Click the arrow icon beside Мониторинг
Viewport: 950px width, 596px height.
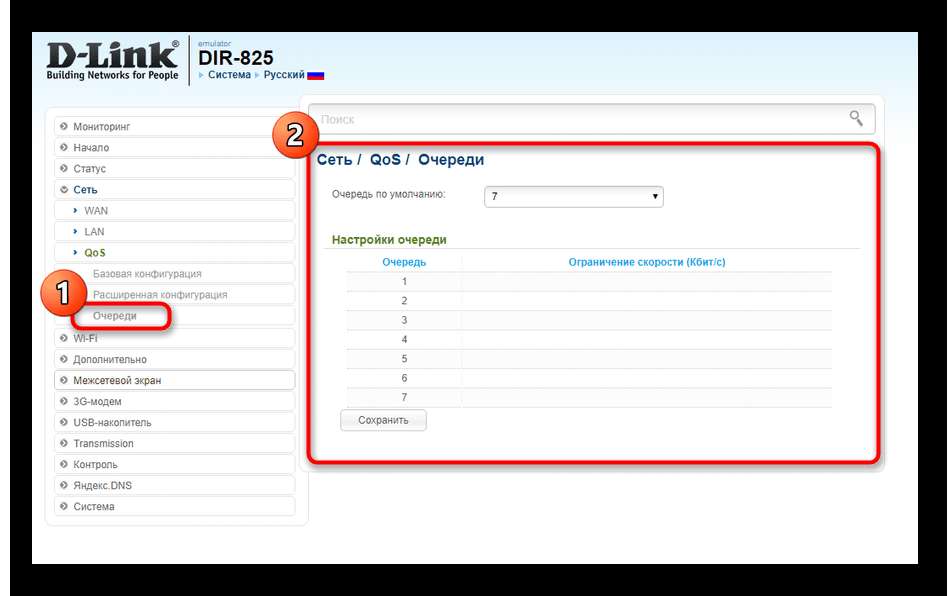point(64,126)
